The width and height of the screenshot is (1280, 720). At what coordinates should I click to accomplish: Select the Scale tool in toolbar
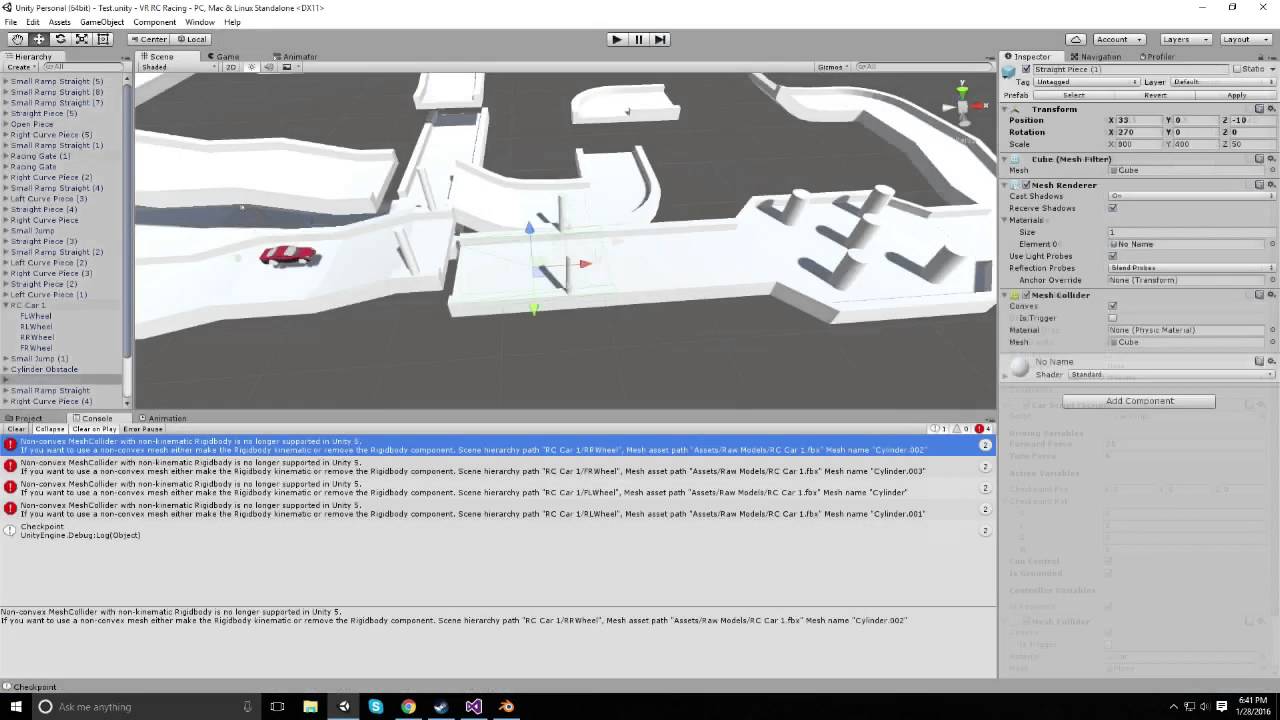click(81, 39)
